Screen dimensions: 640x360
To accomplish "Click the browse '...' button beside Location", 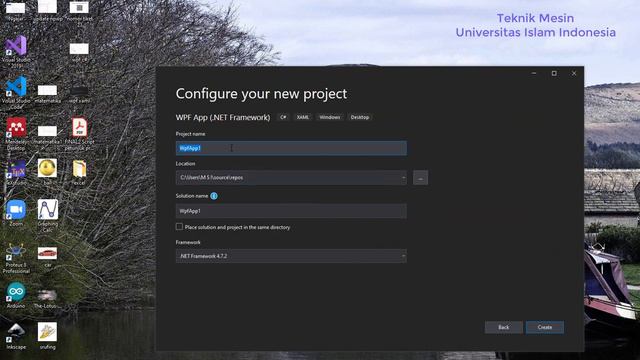I will (420, 178).
